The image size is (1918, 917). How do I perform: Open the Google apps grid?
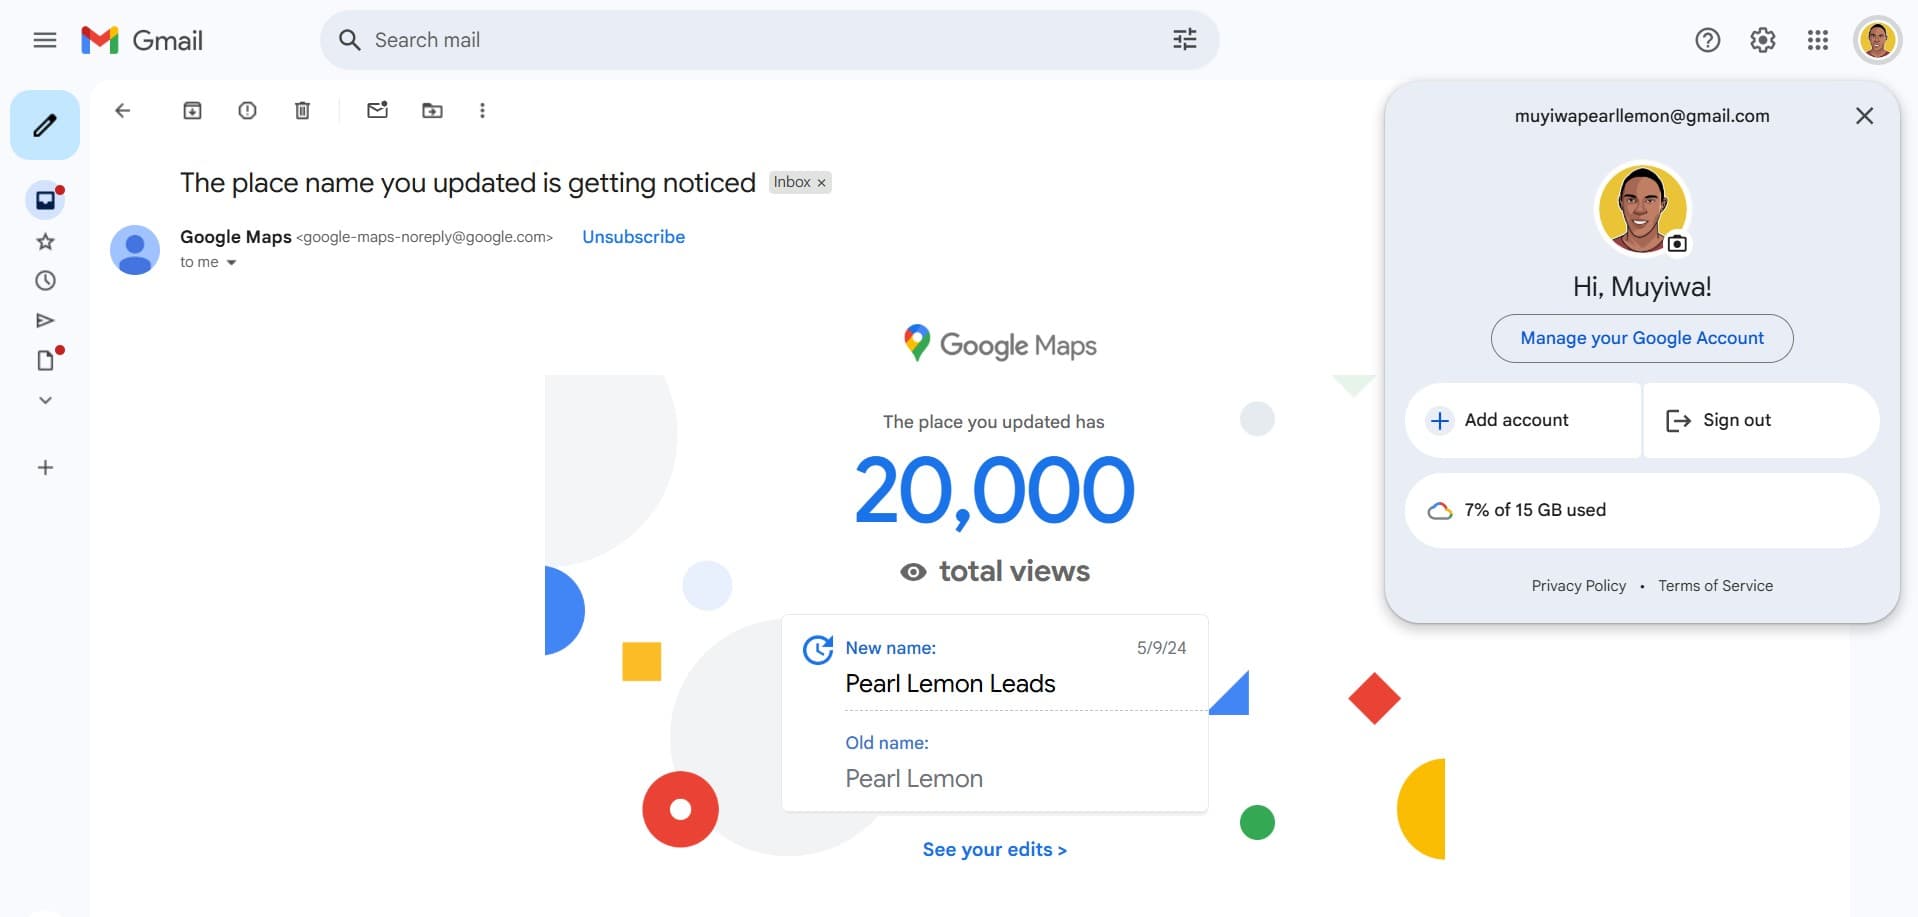1817,40
